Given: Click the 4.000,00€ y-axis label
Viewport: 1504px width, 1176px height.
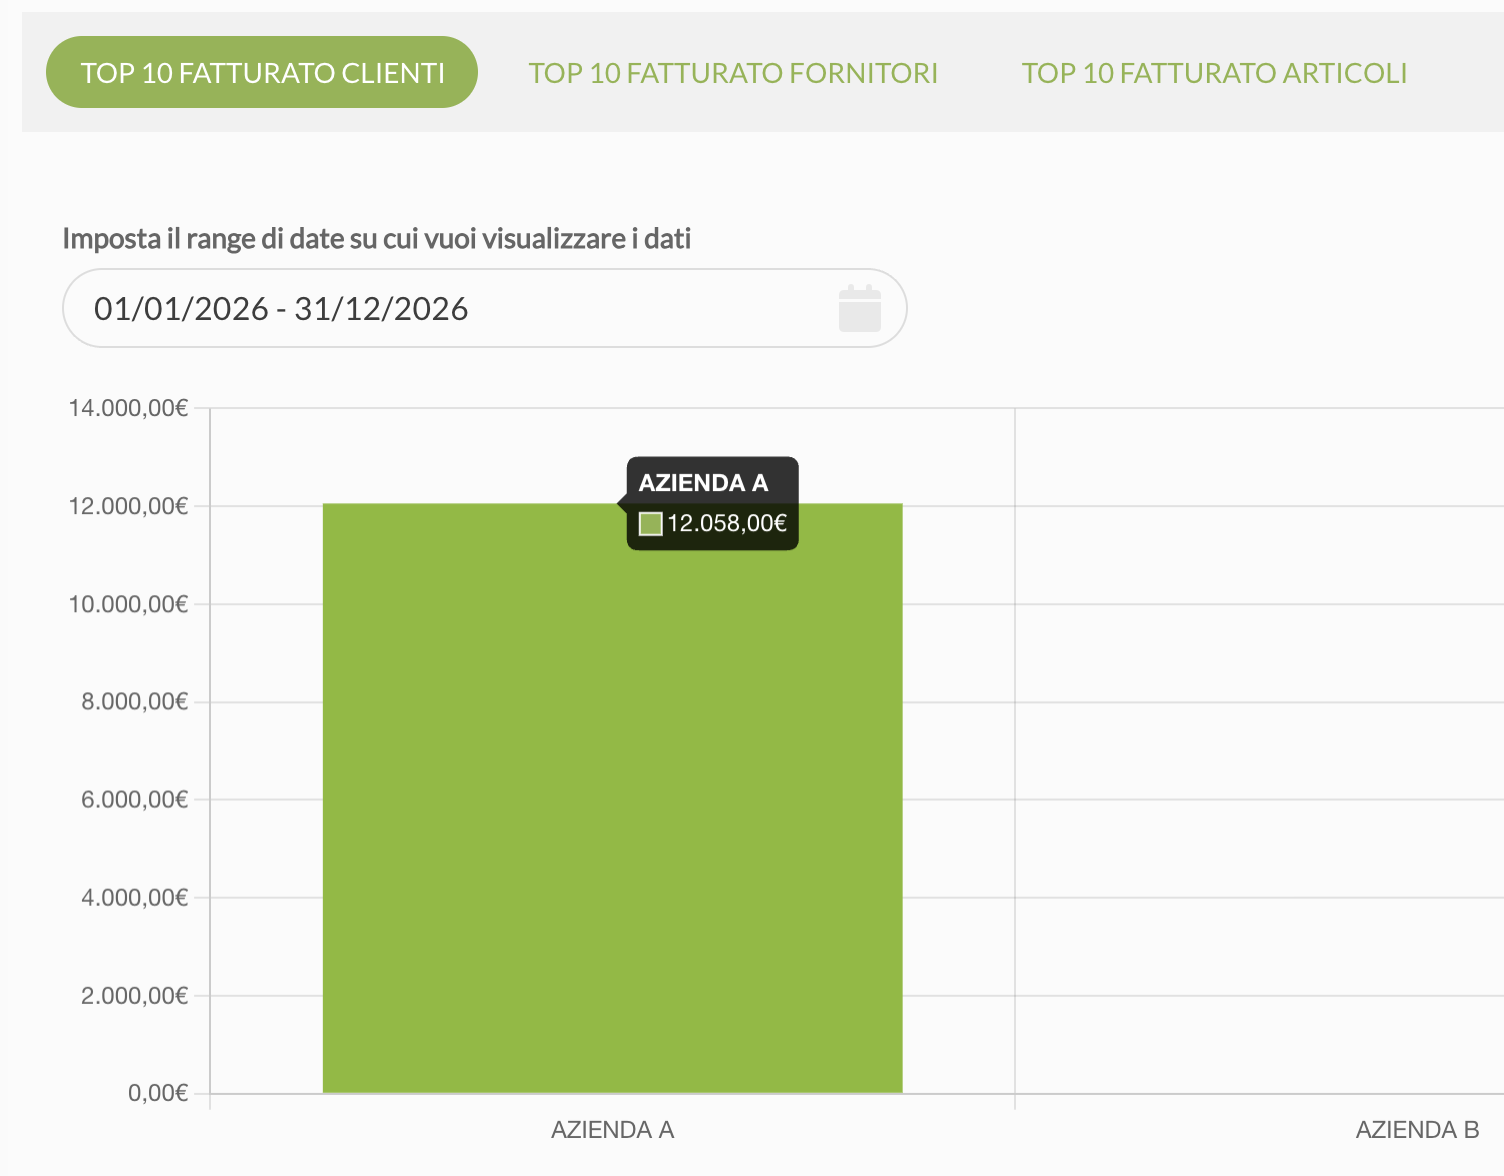Looking at the screenshot, I should tap(134, 897).
